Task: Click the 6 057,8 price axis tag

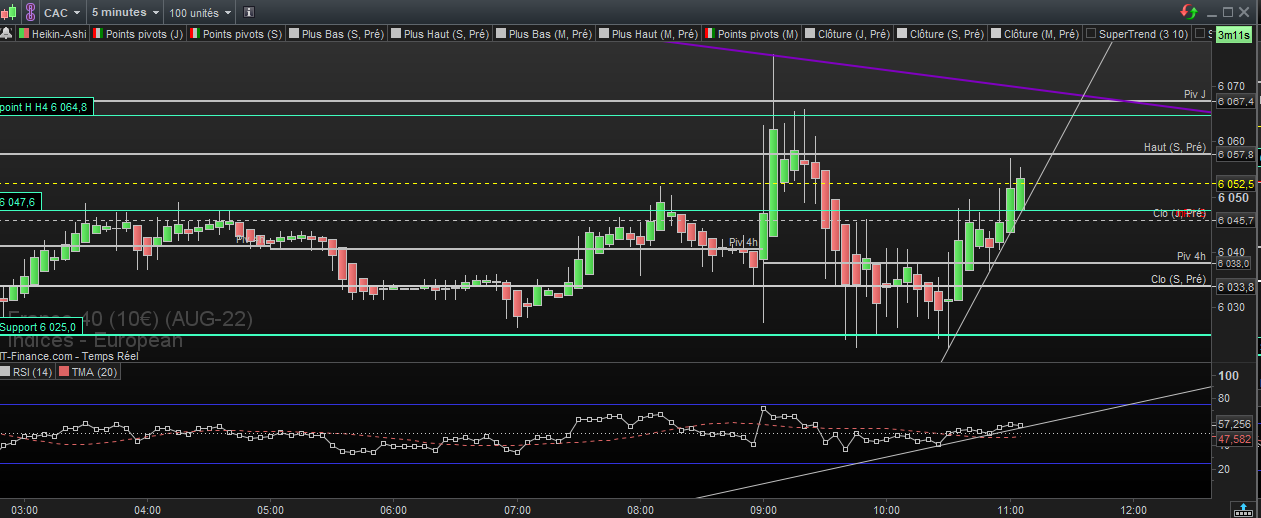Action: pyautogui.click(x=1234, y=154)
